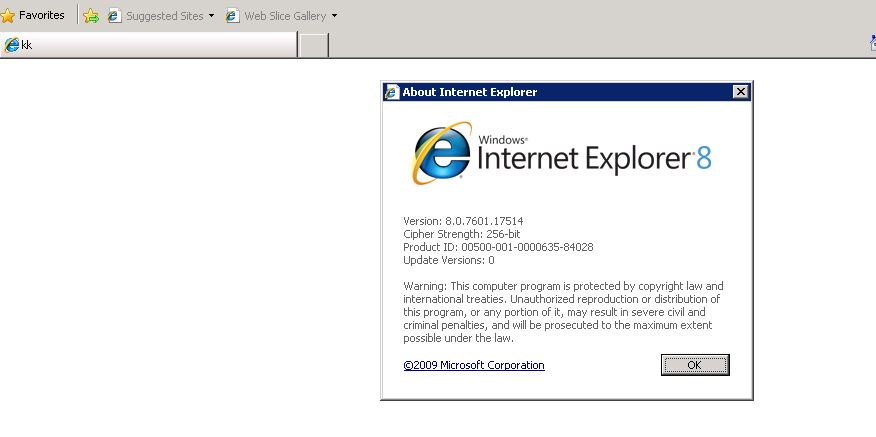Select the "kk" browser tab
The height and width of the screenshot is (437, 876).
[x=148, y=45]
